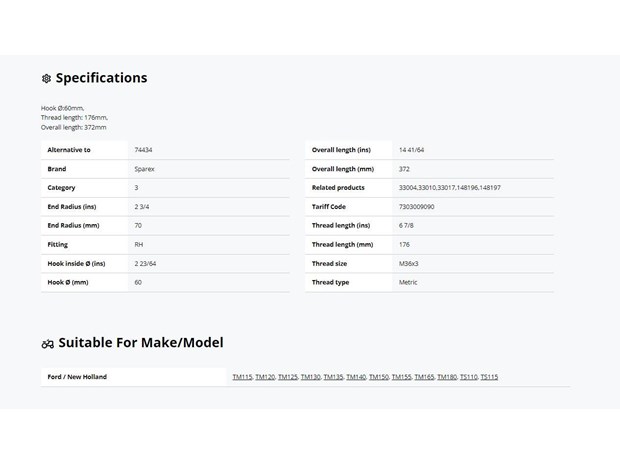Select the TM180 model link
Screen dimensions: 620x465
(x=447, y=377)
